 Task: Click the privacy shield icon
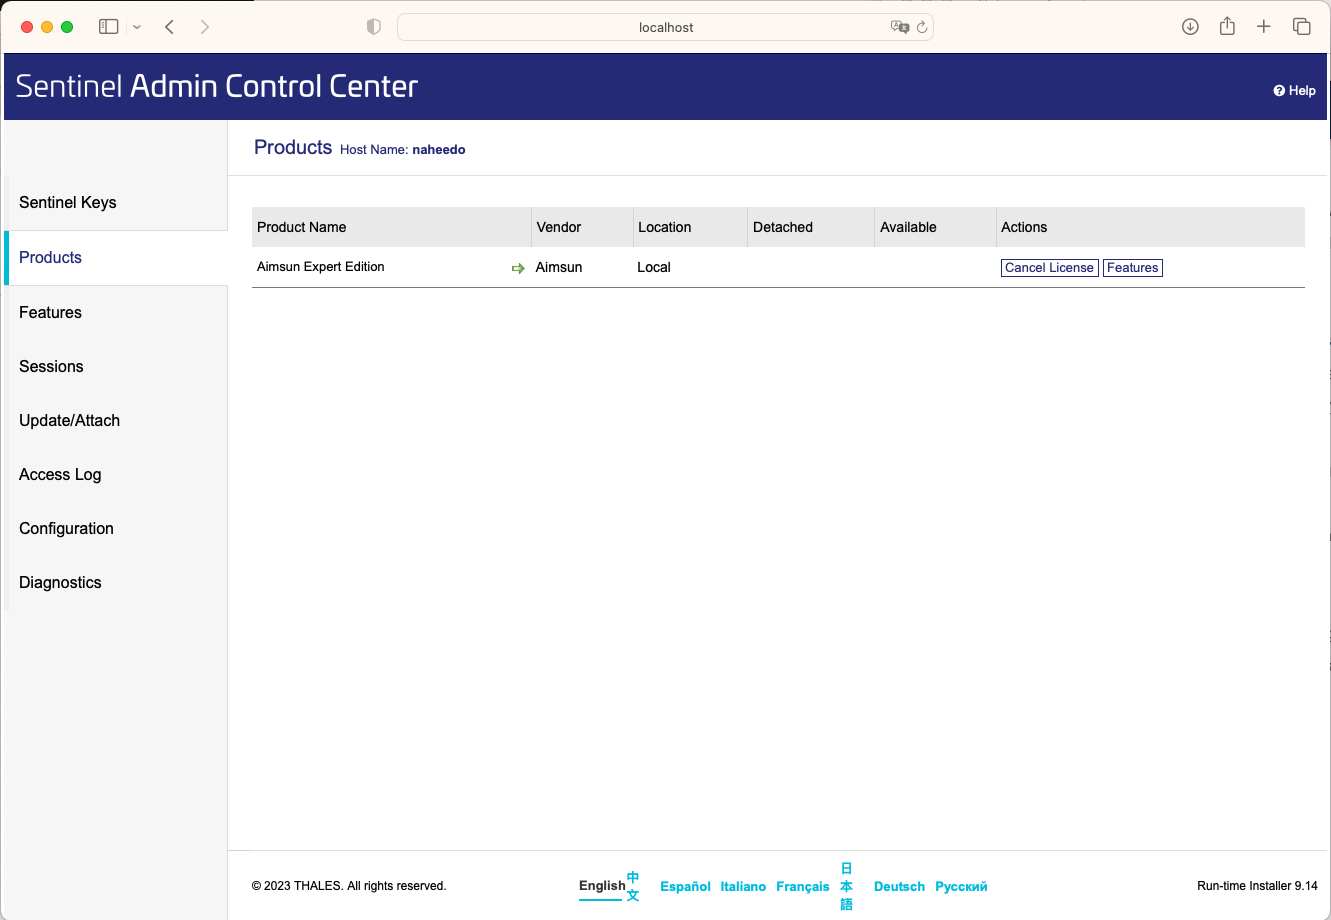[374, 27]
